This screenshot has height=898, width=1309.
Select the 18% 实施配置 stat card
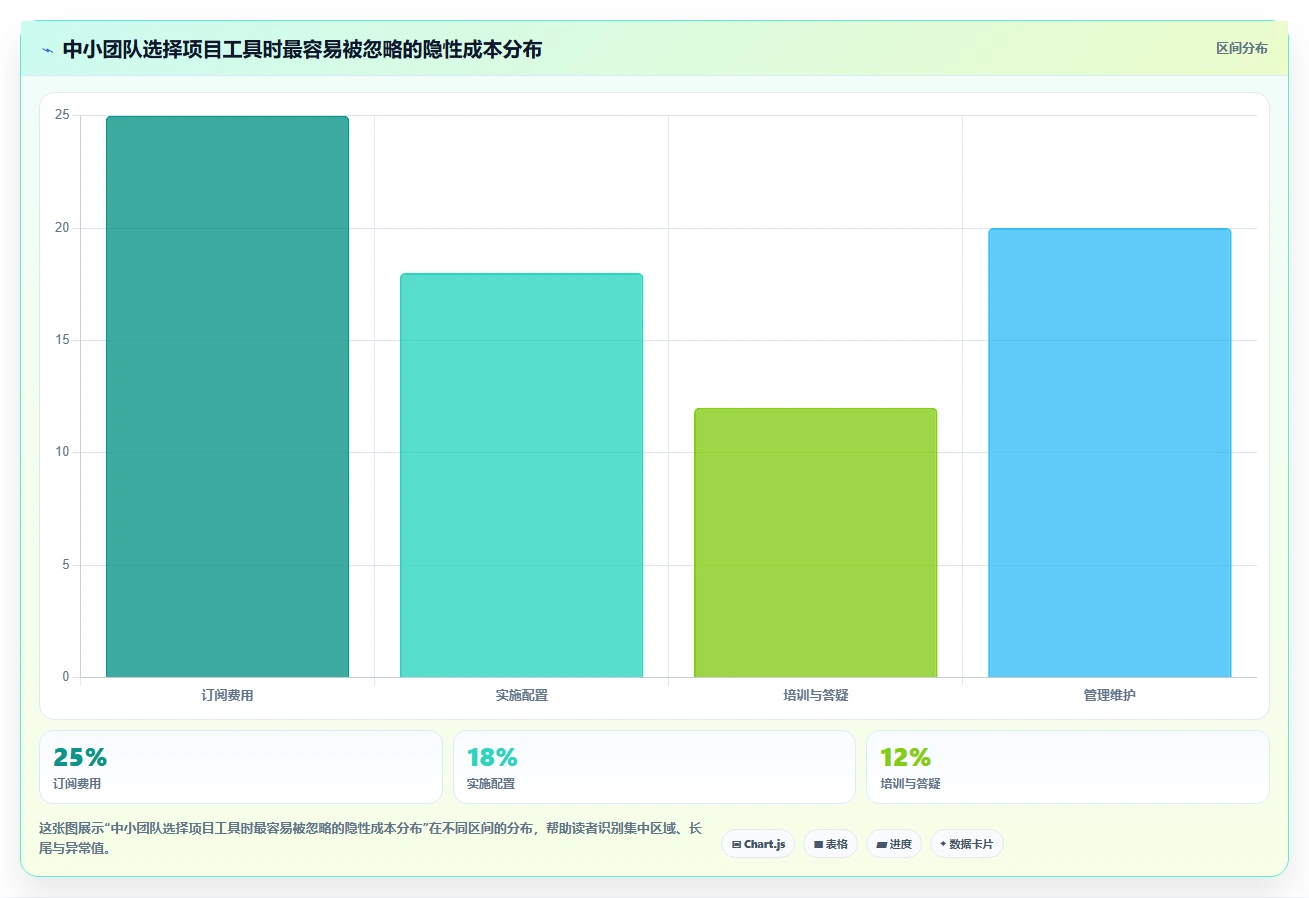654,767
